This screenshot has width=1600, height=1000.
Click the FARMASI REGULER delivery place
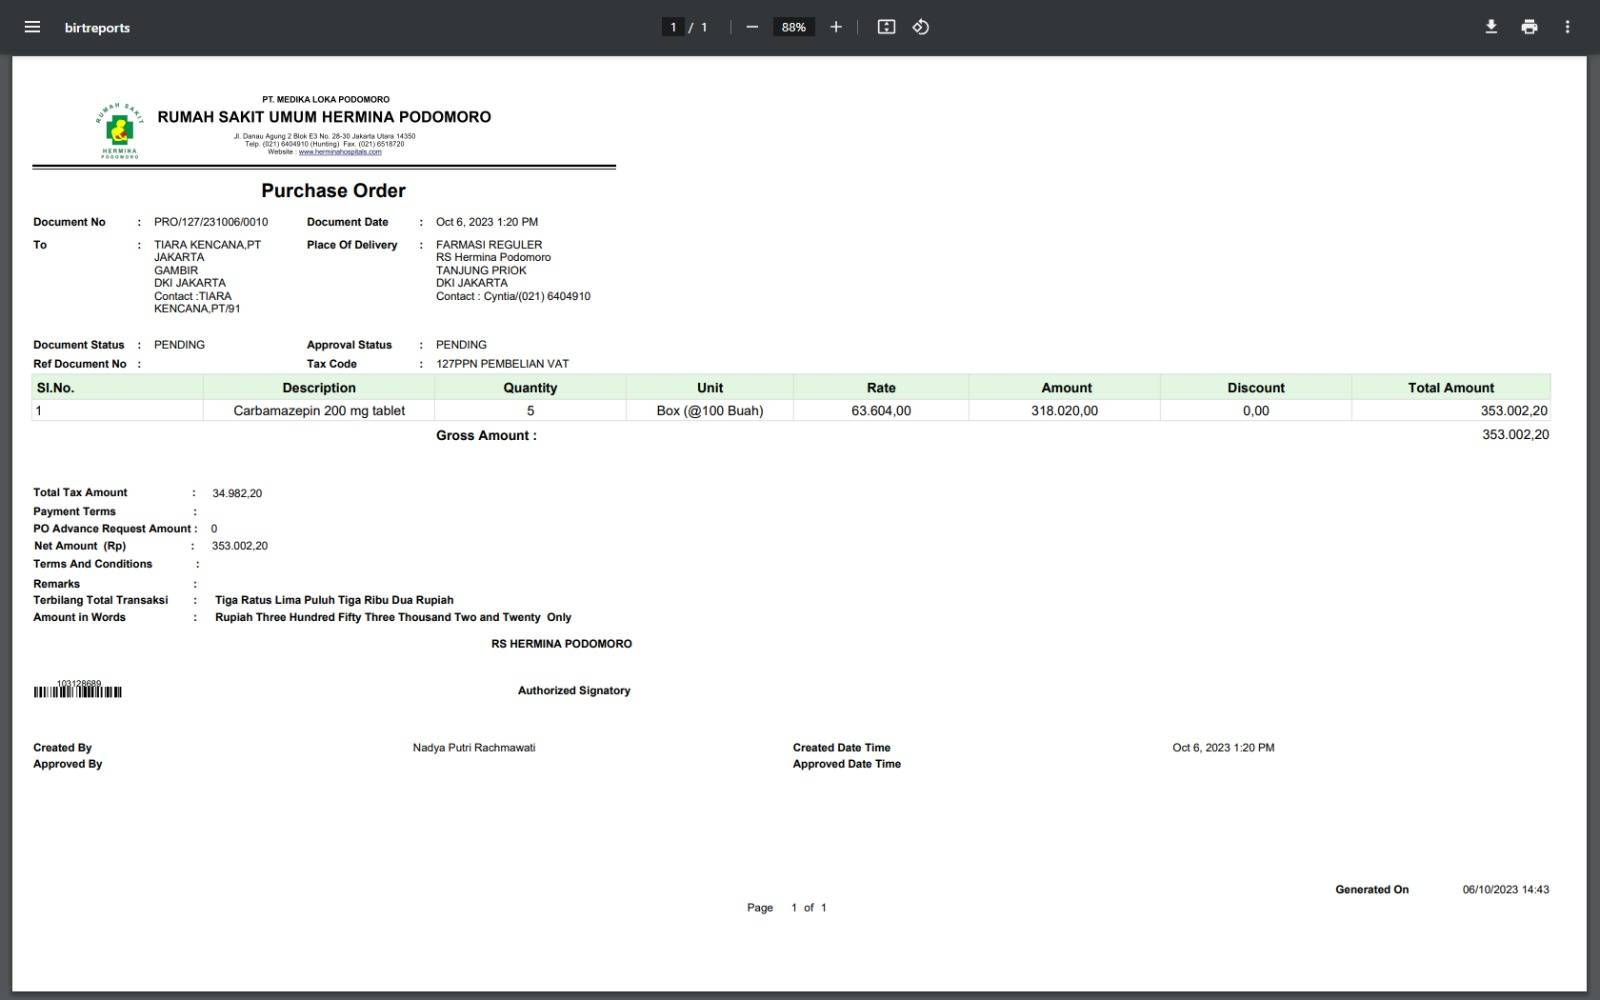click(x=489, y=245)
